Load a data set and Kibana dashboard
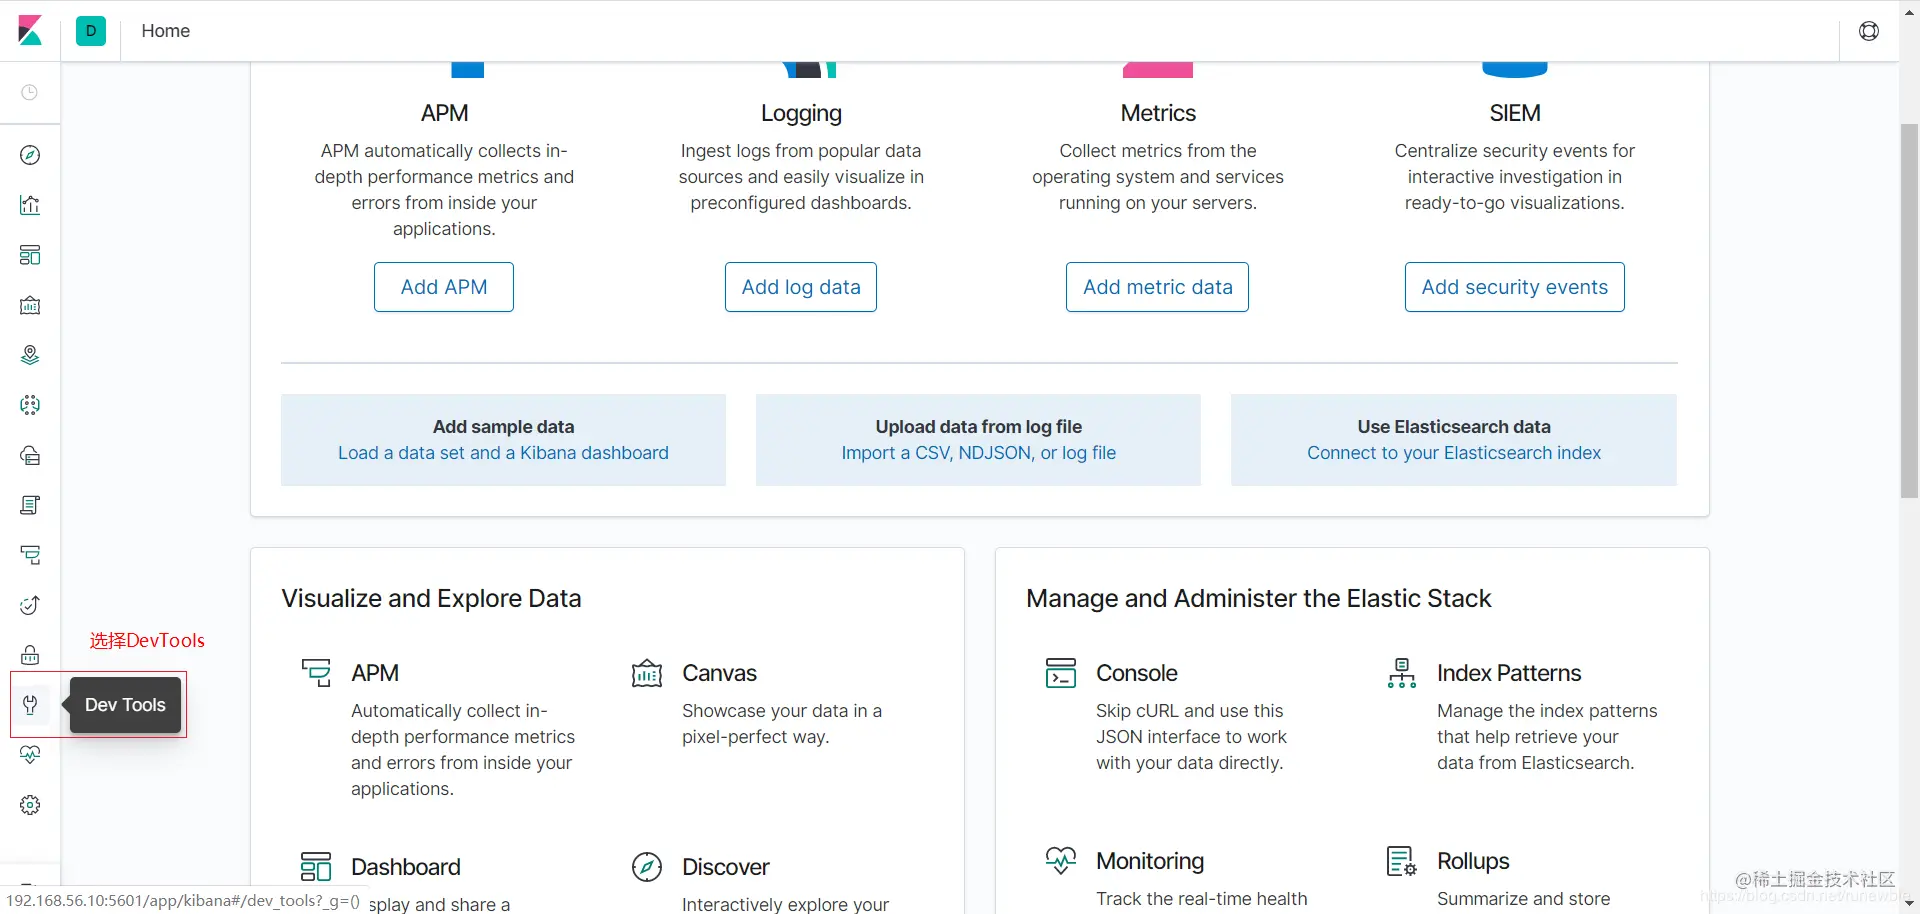The image size is (1920, 914). (503, 453)
